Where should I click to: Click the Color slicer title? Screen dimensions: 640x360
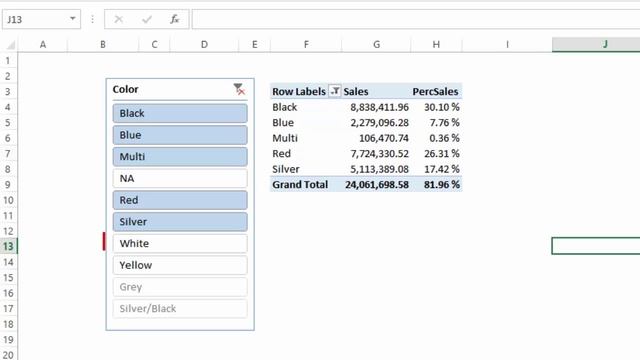[x=125, y=89]
